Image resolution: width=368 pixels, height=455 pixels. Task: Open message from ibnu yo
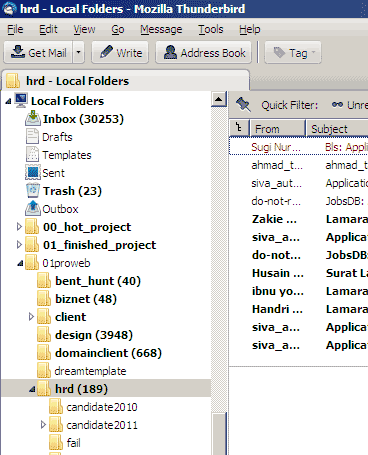(278, 291)
